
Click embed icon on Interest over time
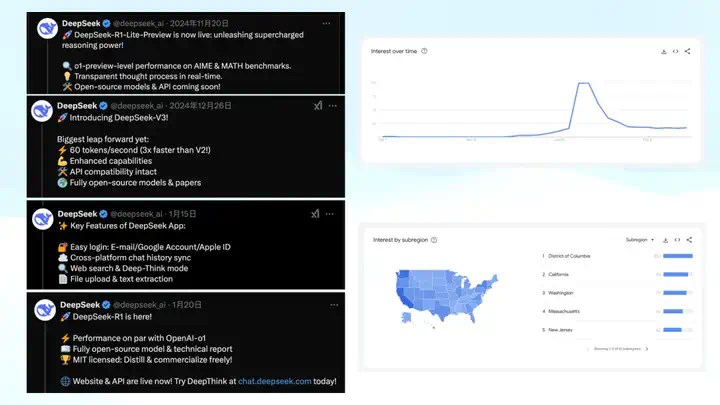point(675,51)
